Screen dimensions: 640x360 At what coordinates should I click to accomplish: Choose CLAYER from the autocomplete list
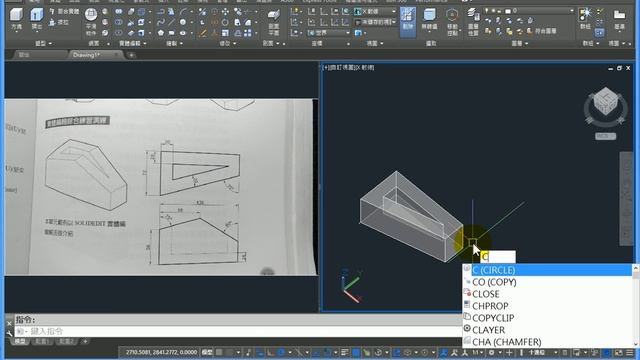[x=547, y=330]
